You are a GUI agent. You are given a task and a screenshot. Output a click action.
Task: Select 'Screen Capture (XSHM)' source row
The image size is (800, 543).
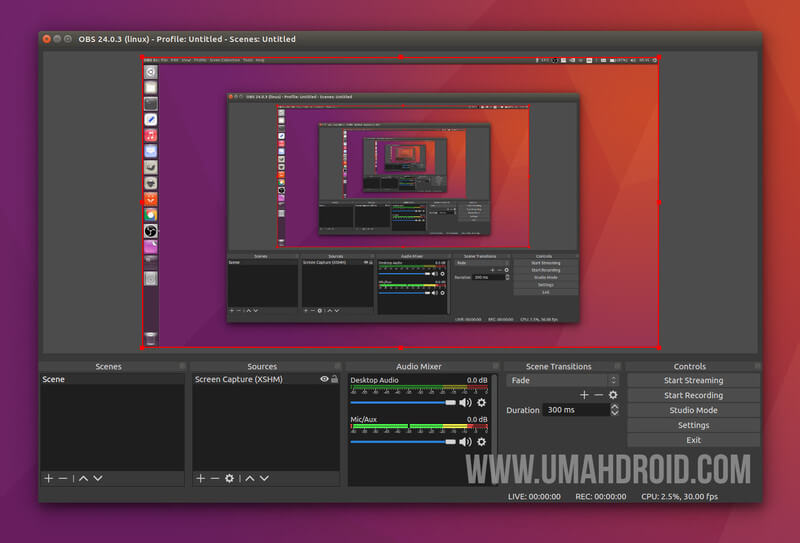click(x=266, y=379)
